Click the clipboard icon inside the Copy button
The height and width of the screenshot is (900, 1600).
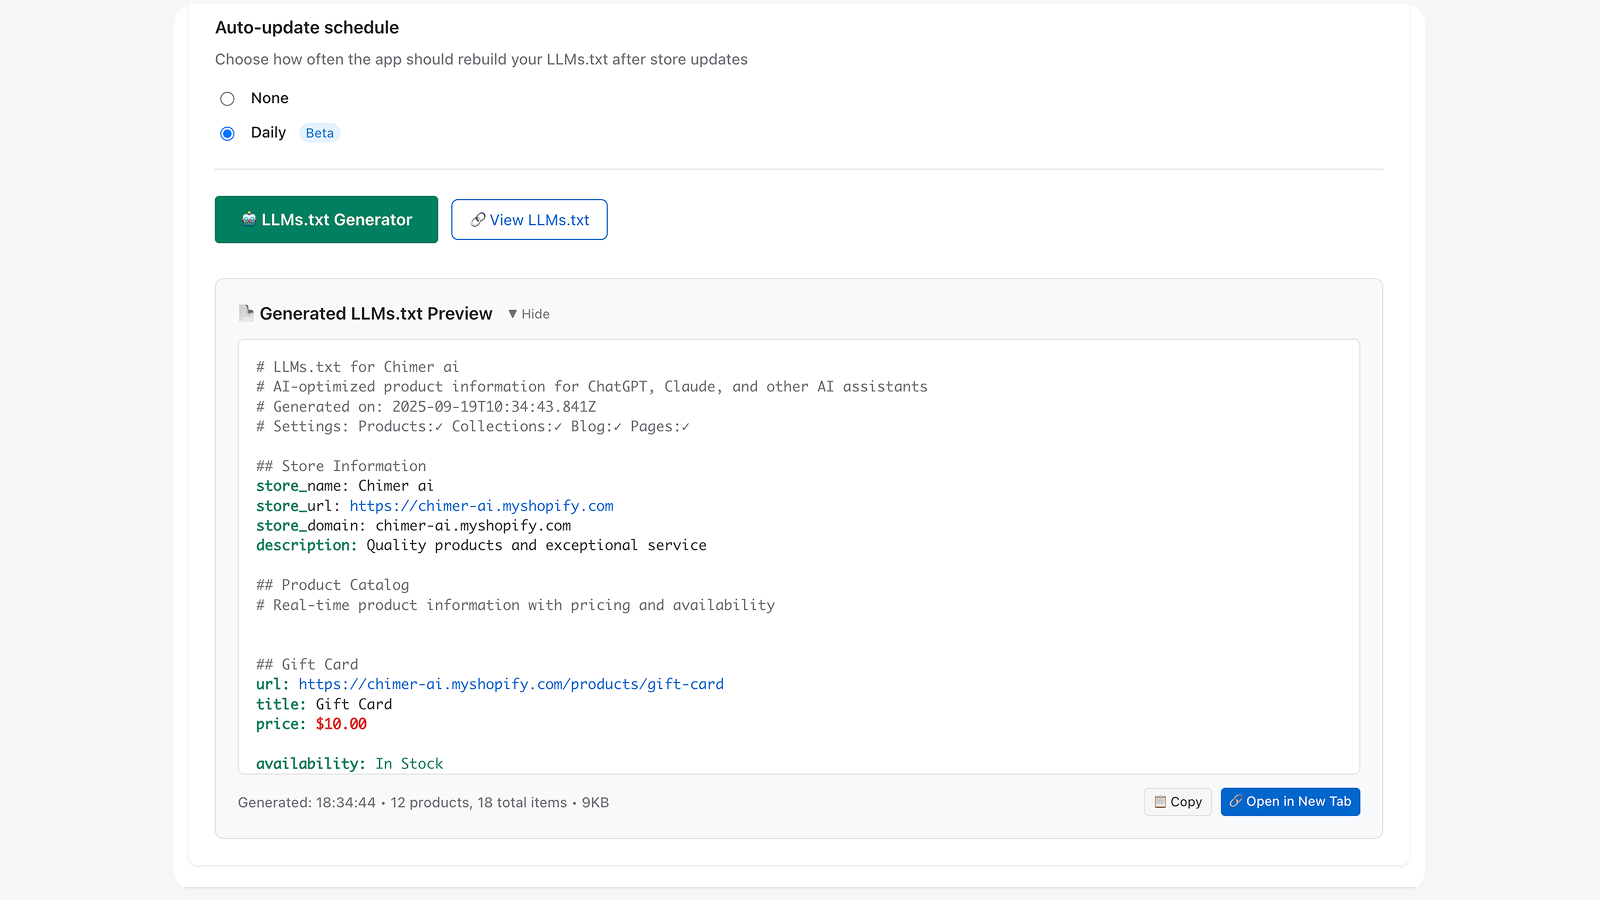coord(1162,801)
